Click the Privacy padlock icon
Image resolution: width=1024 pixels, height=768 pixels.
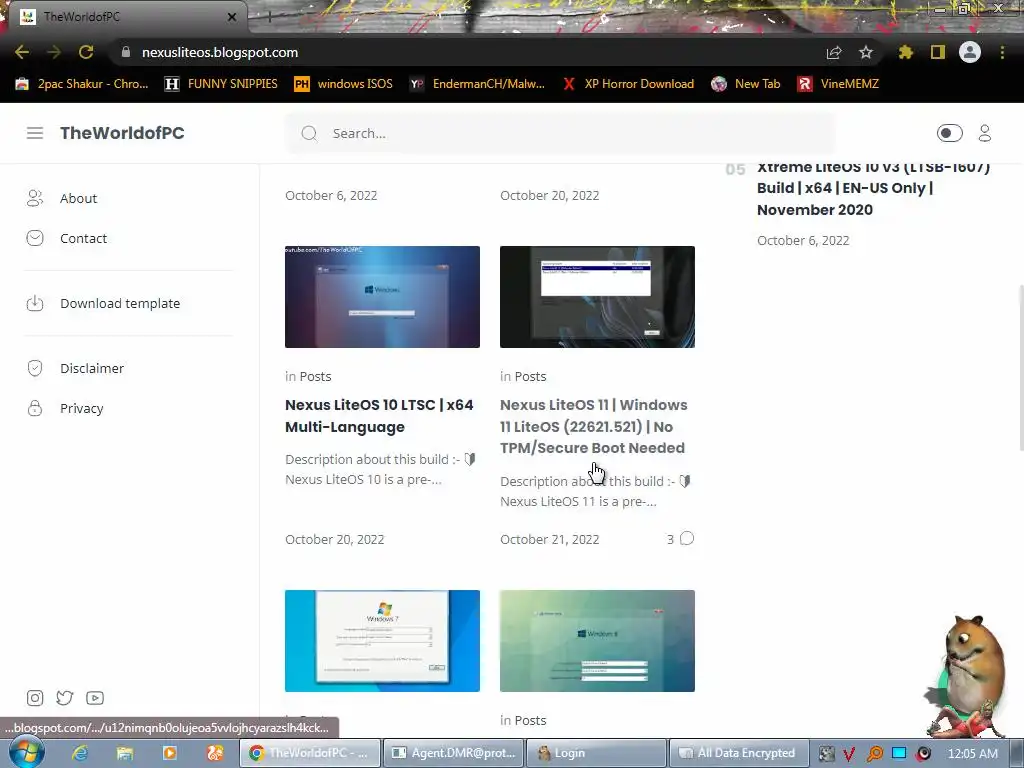click(35, 408)
